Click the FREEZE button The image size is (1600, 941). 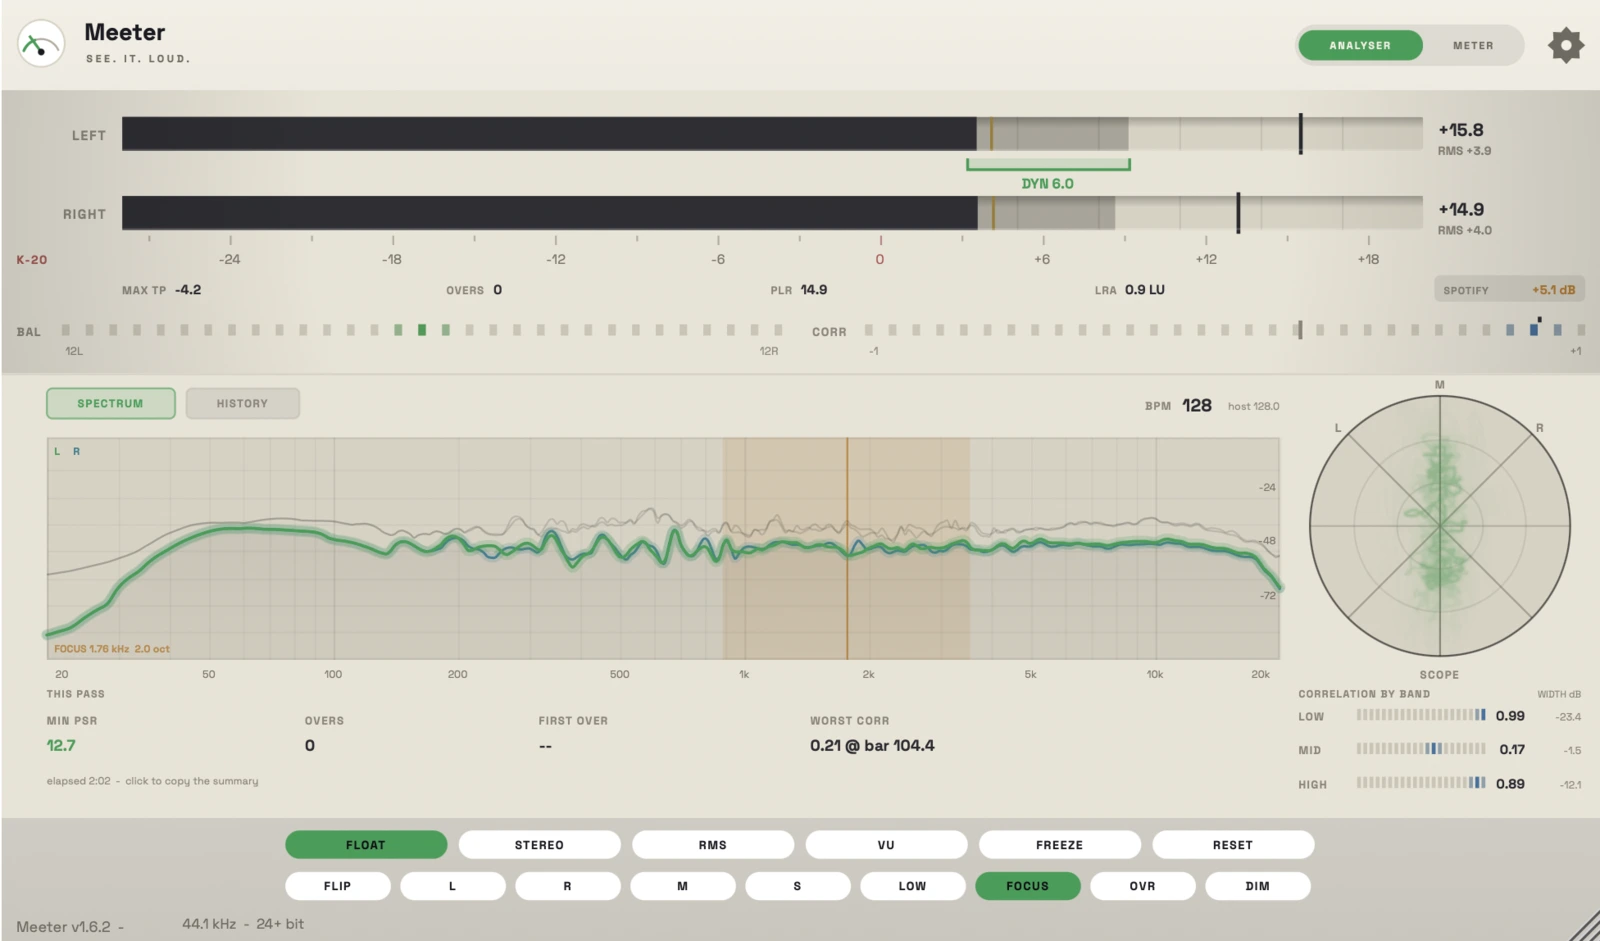click(x=1059, y=845)
